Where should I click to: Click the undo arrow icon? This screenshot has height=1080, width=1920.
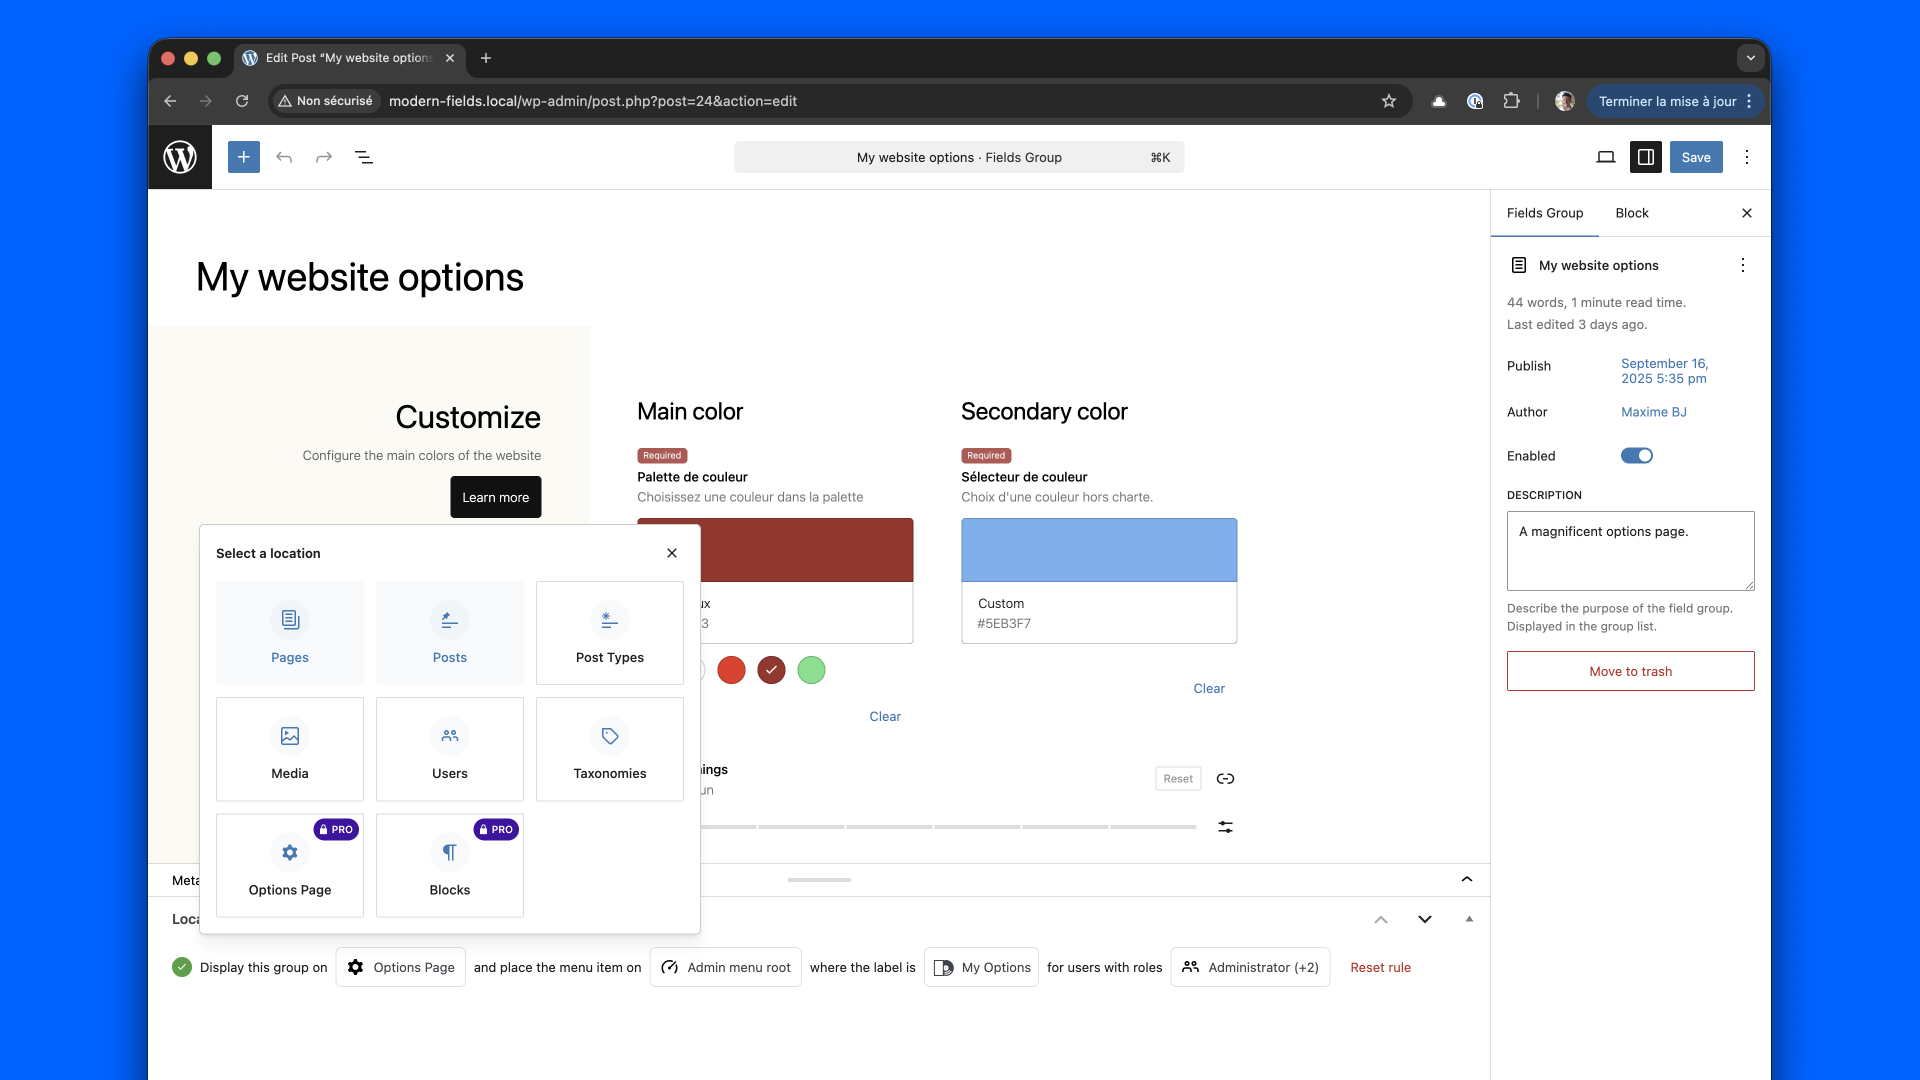(x=284, y=157)
